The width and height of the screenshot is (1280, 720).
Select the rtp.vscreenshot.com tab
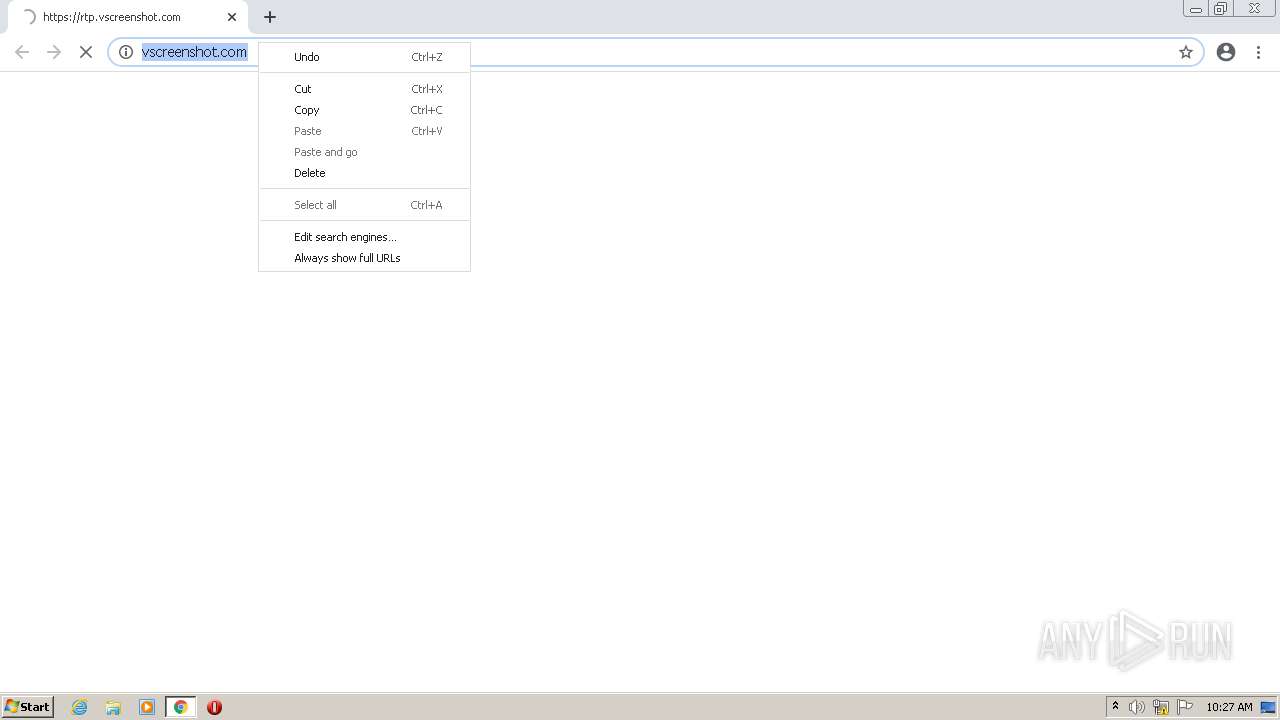tap(126, 17)
